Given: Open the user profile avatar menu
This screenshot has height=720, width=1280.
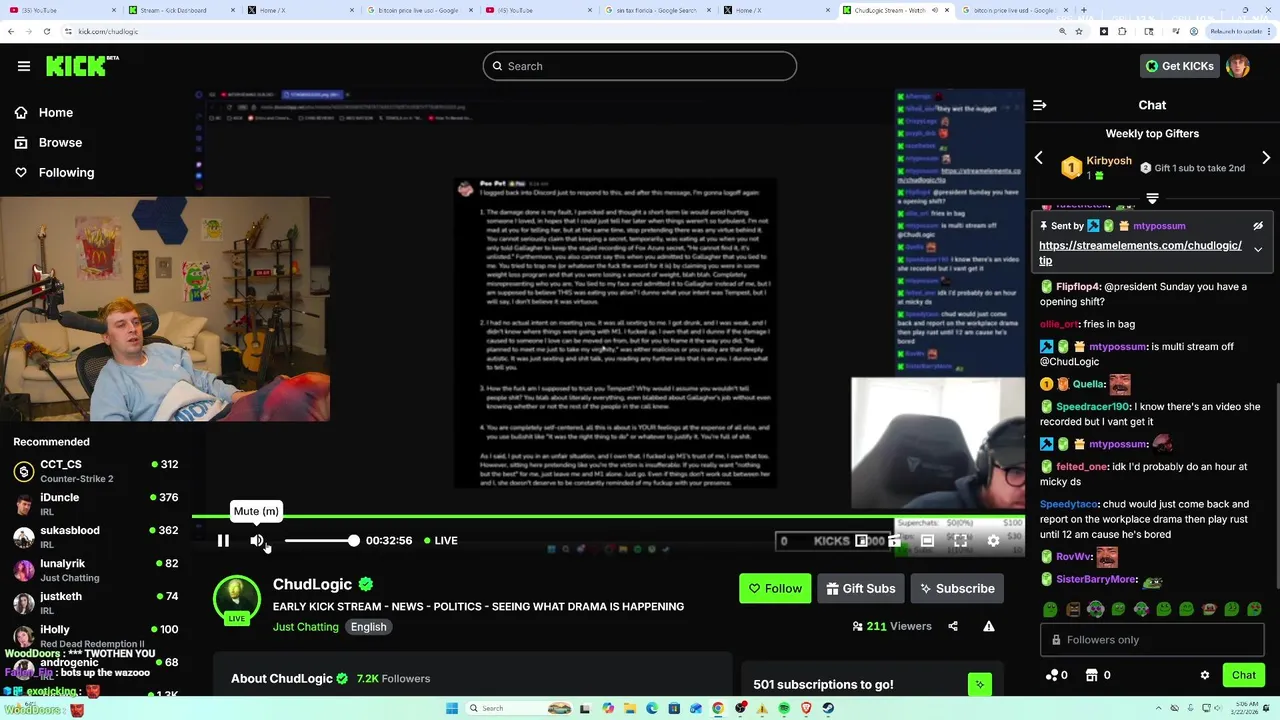Looking at the screenshot, I should pyautogui.click(x=1238, y=66).
